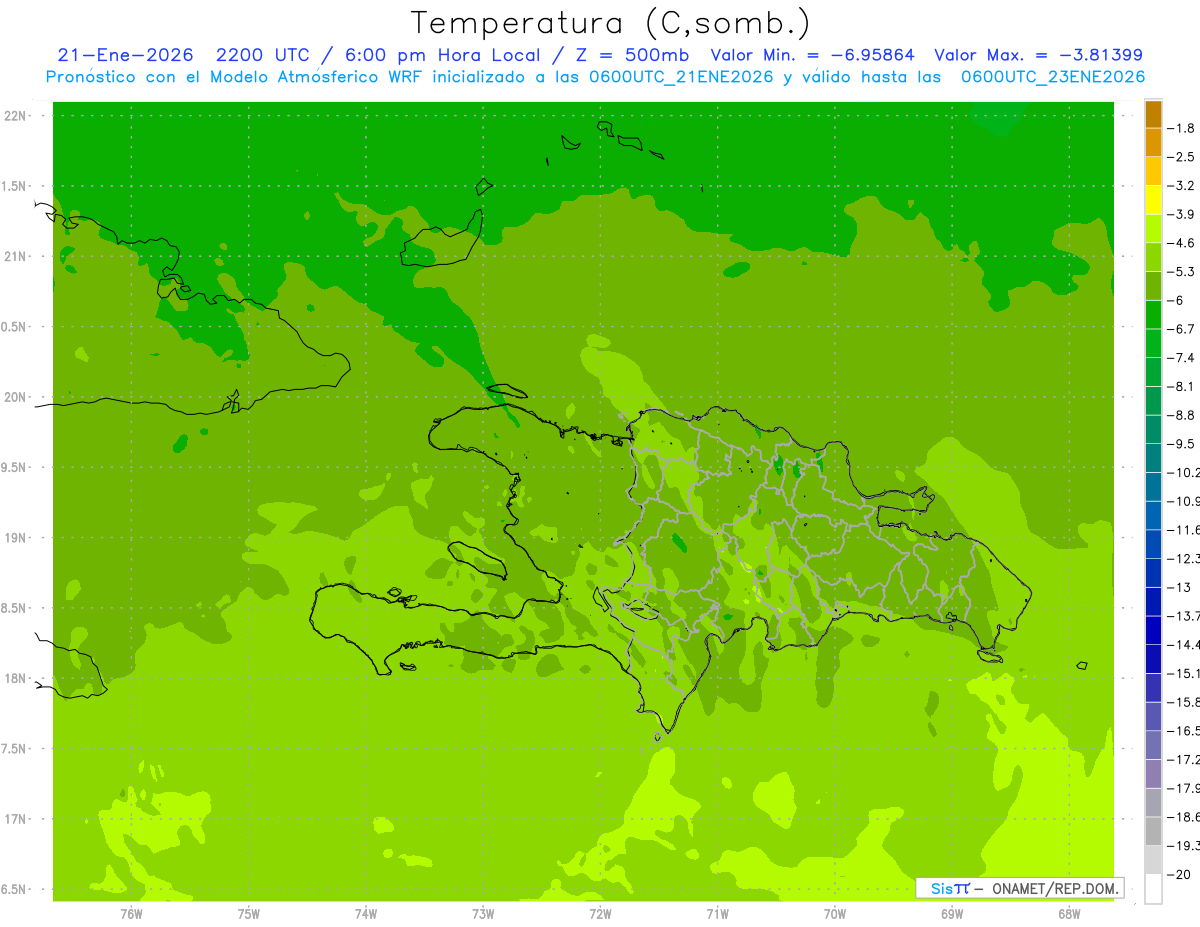The image size is (1200, 927).
Task: Click "Valor Min. = -6.95864" in header
Action: point(811,55)
